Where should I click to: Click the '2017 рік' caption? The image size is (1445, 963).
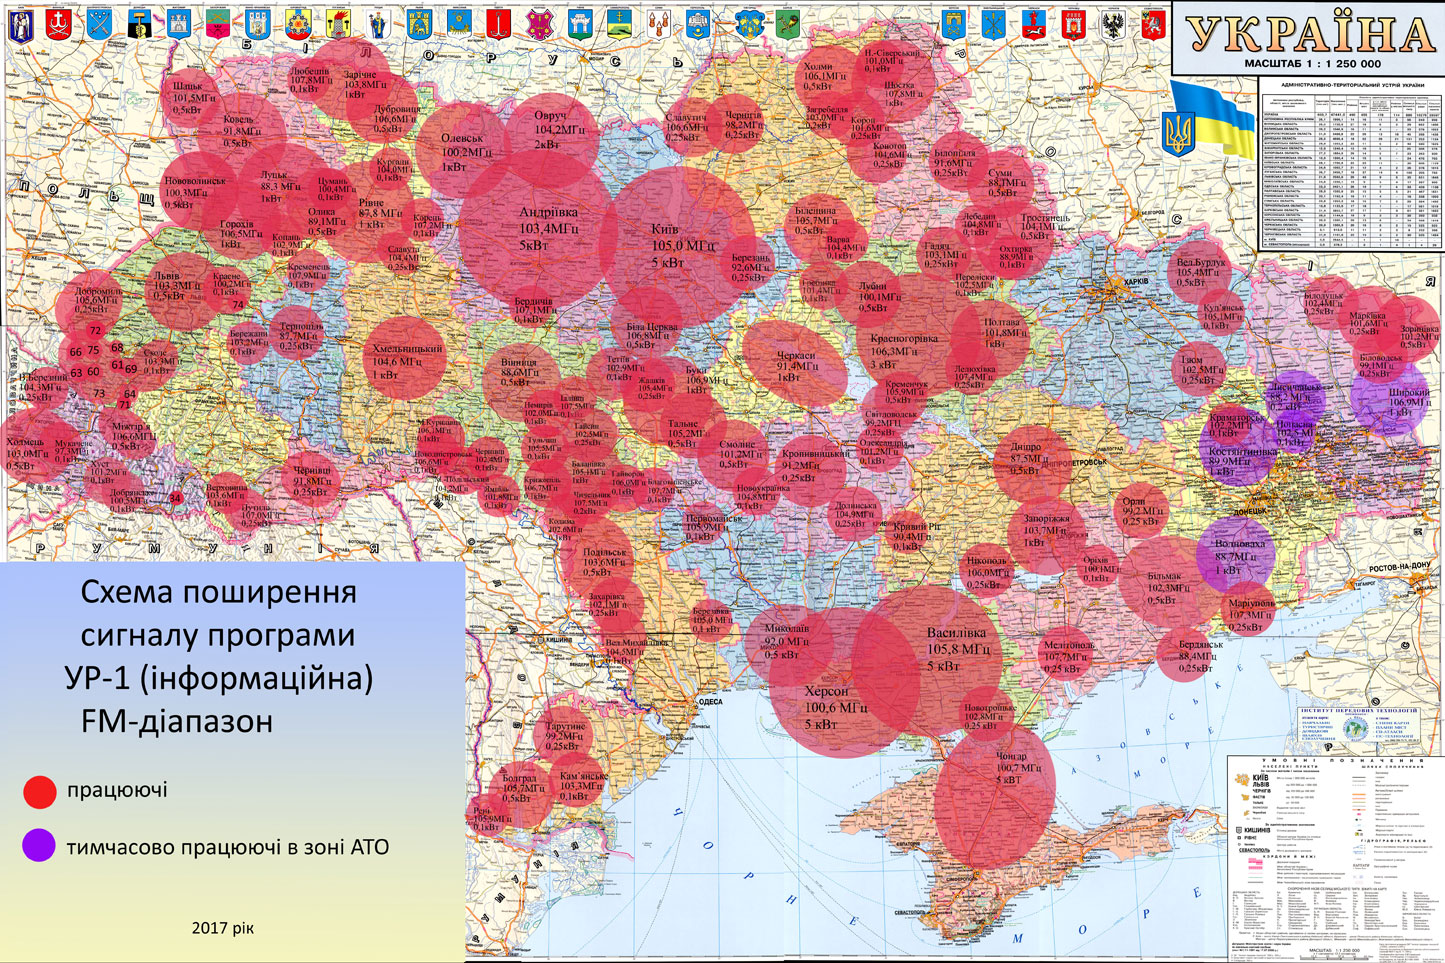(x=223, y=928)
